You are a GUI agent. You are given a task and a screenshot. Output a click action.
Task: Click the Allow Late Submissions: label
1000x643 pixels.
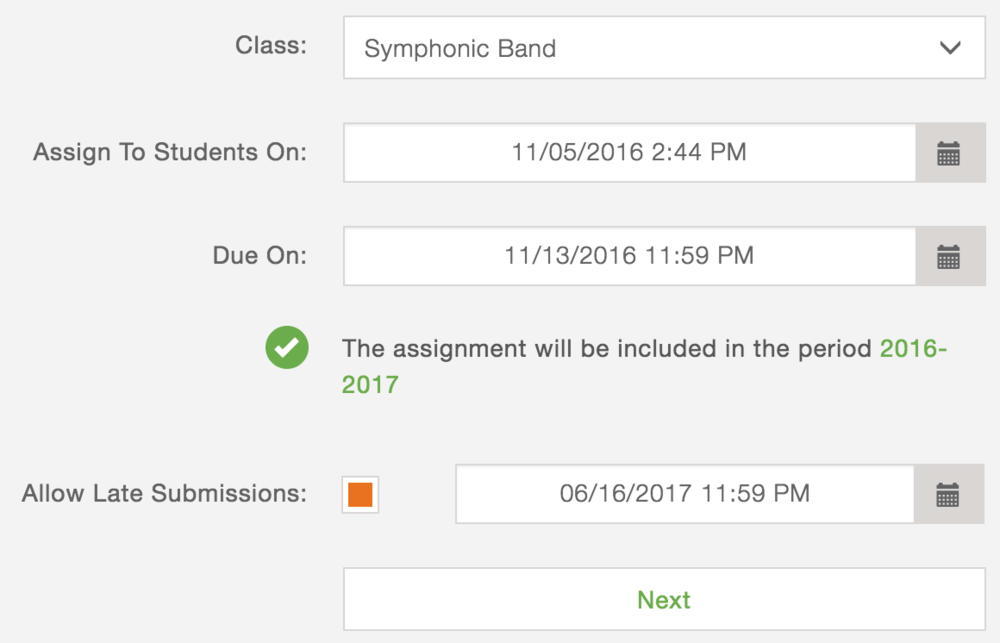coord(165,493)
